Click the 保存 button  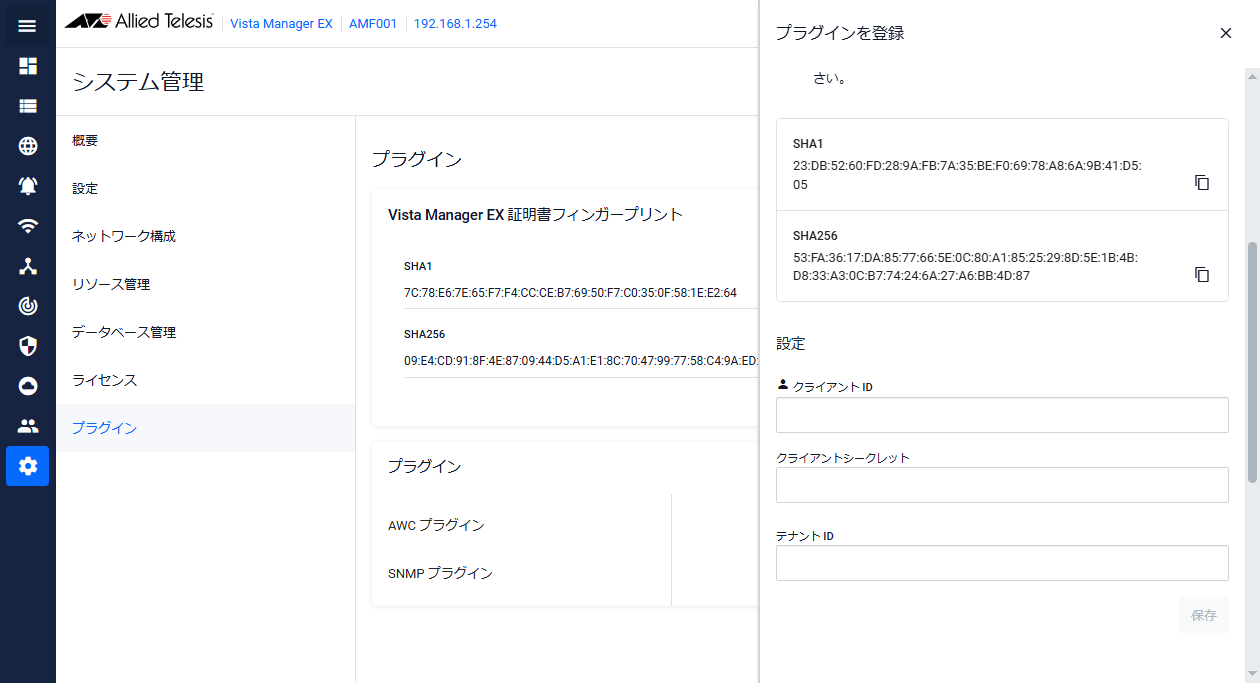point(1204,615)
